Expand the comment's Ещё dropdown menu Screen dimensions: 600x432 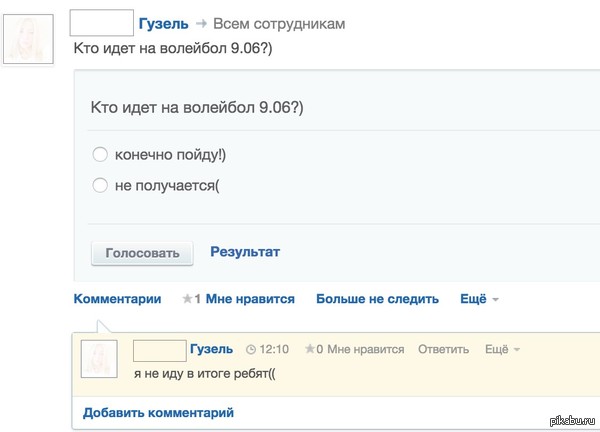coord(502,349)
